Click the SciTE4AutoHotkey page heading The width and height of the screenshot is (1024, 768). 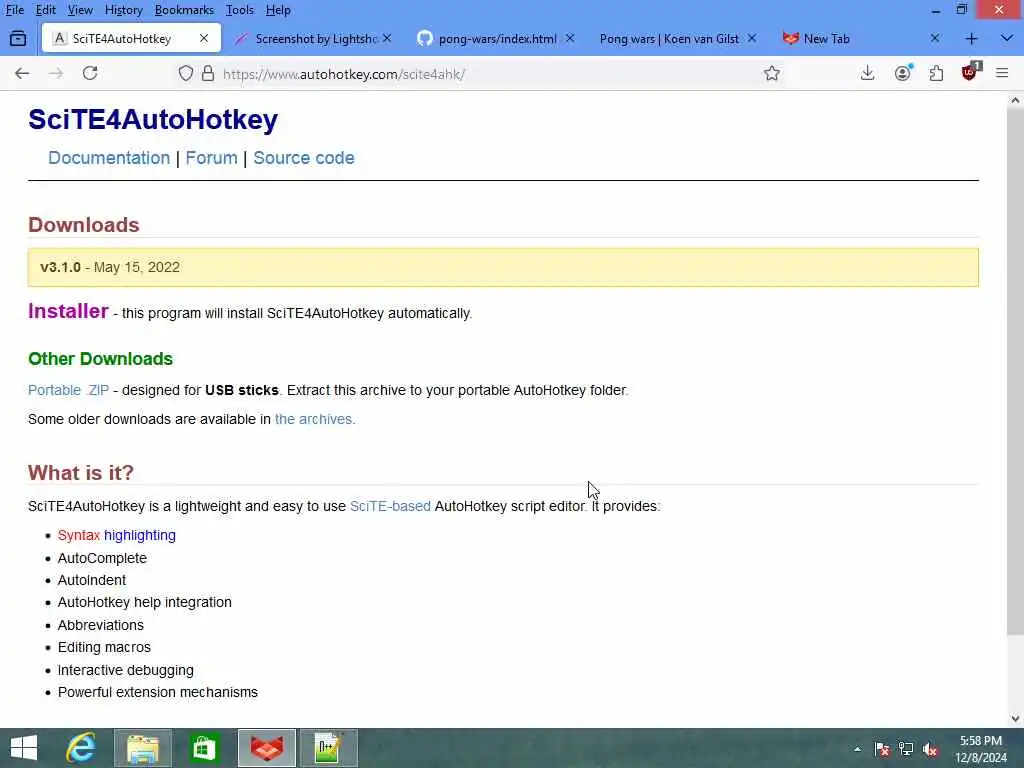pos(153,120)
